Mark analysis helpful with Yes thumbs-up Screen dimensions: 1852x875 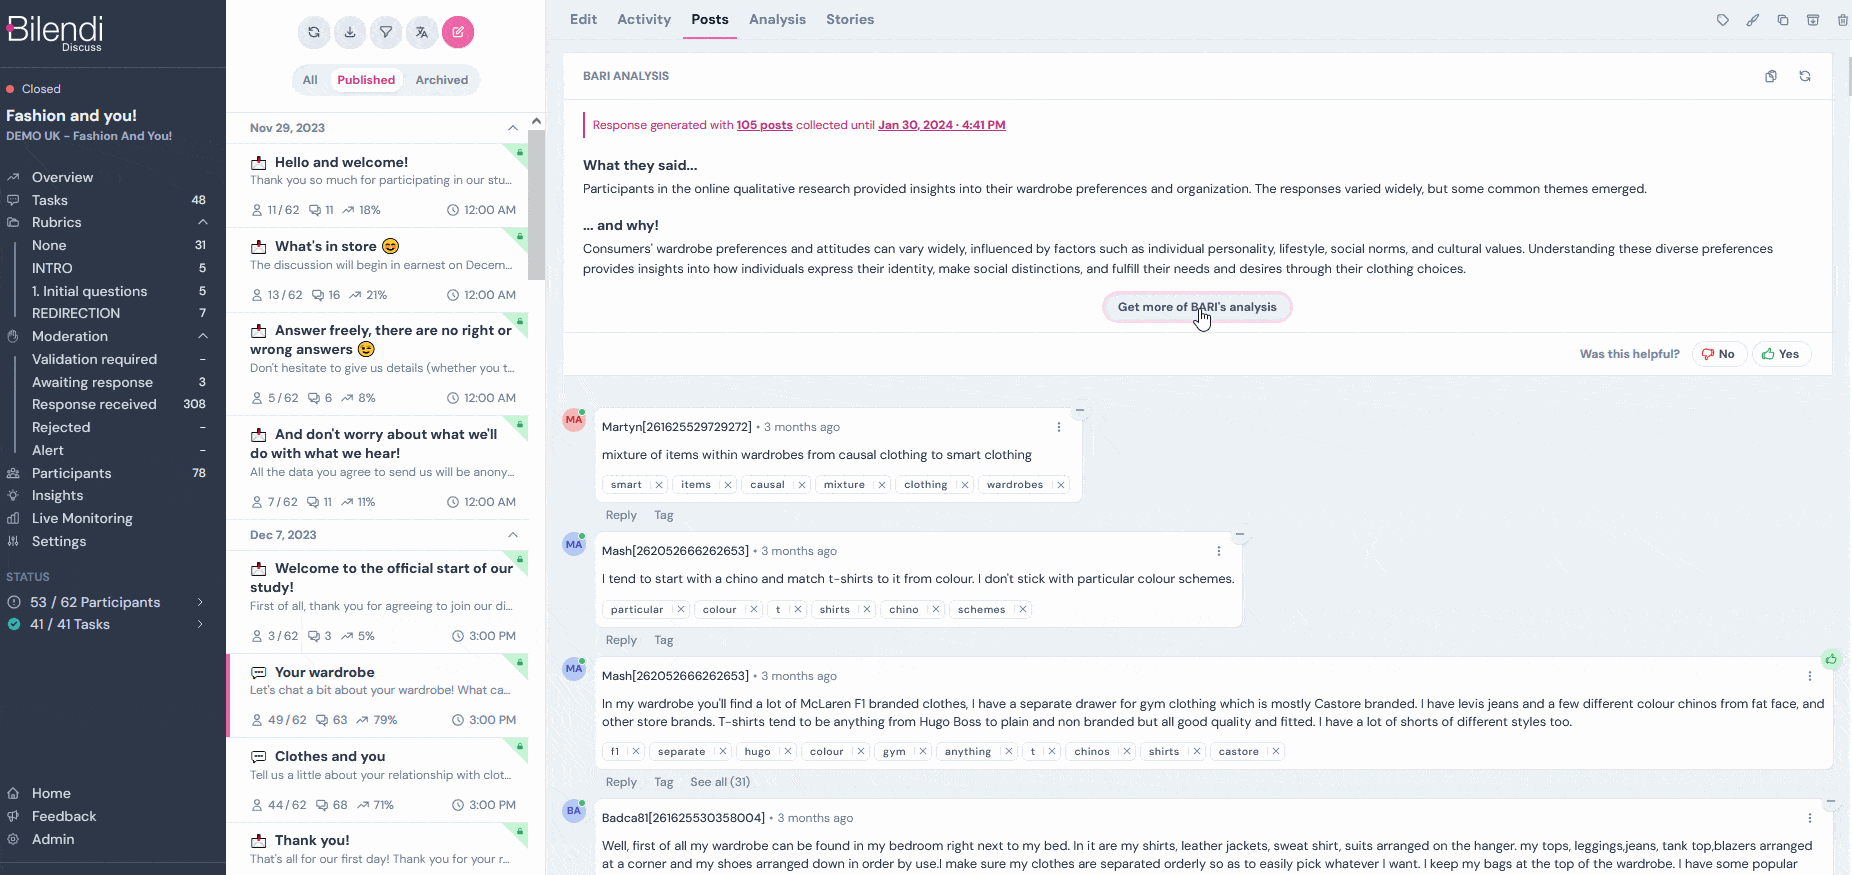(1781, 354)
